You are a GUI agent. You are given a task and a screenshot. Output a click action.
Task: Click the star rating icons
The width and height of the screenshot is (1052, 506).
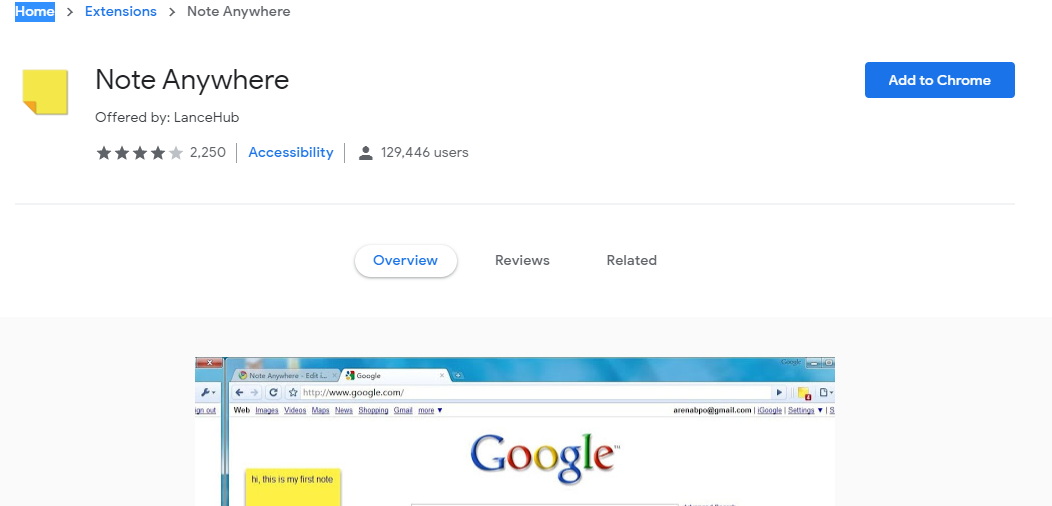click(140, 153)
